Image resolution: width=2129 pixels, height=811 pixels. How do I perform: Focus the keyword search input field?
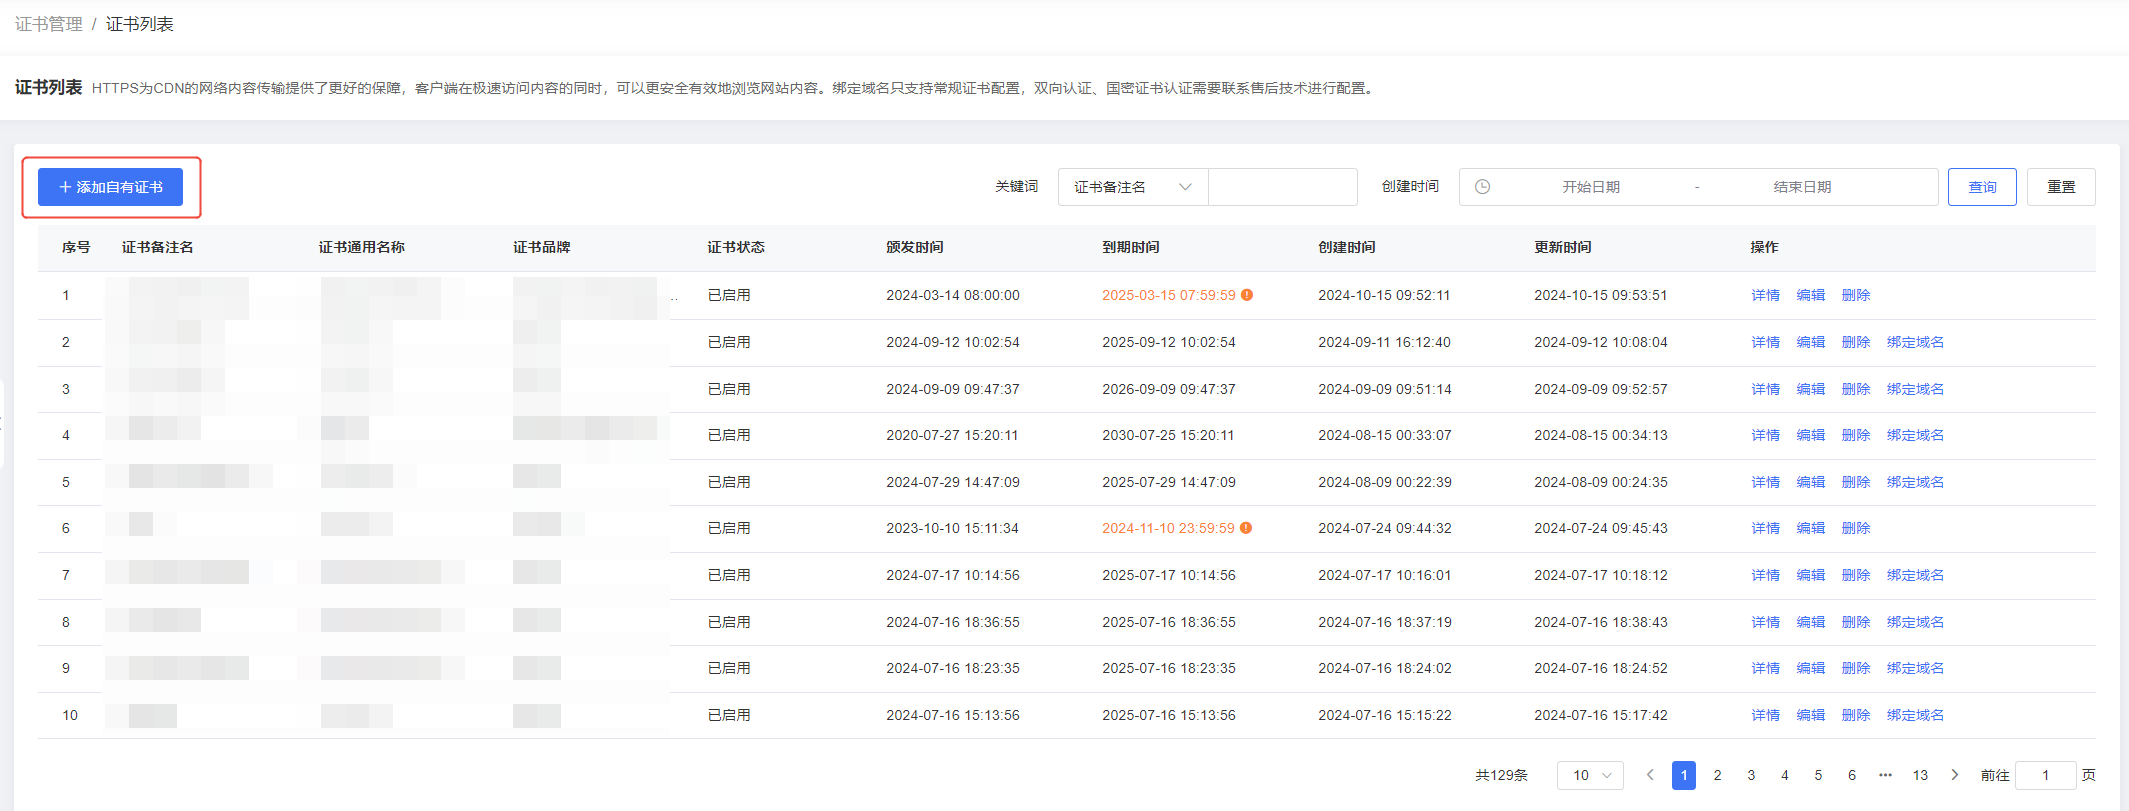tap(1283, 187)
